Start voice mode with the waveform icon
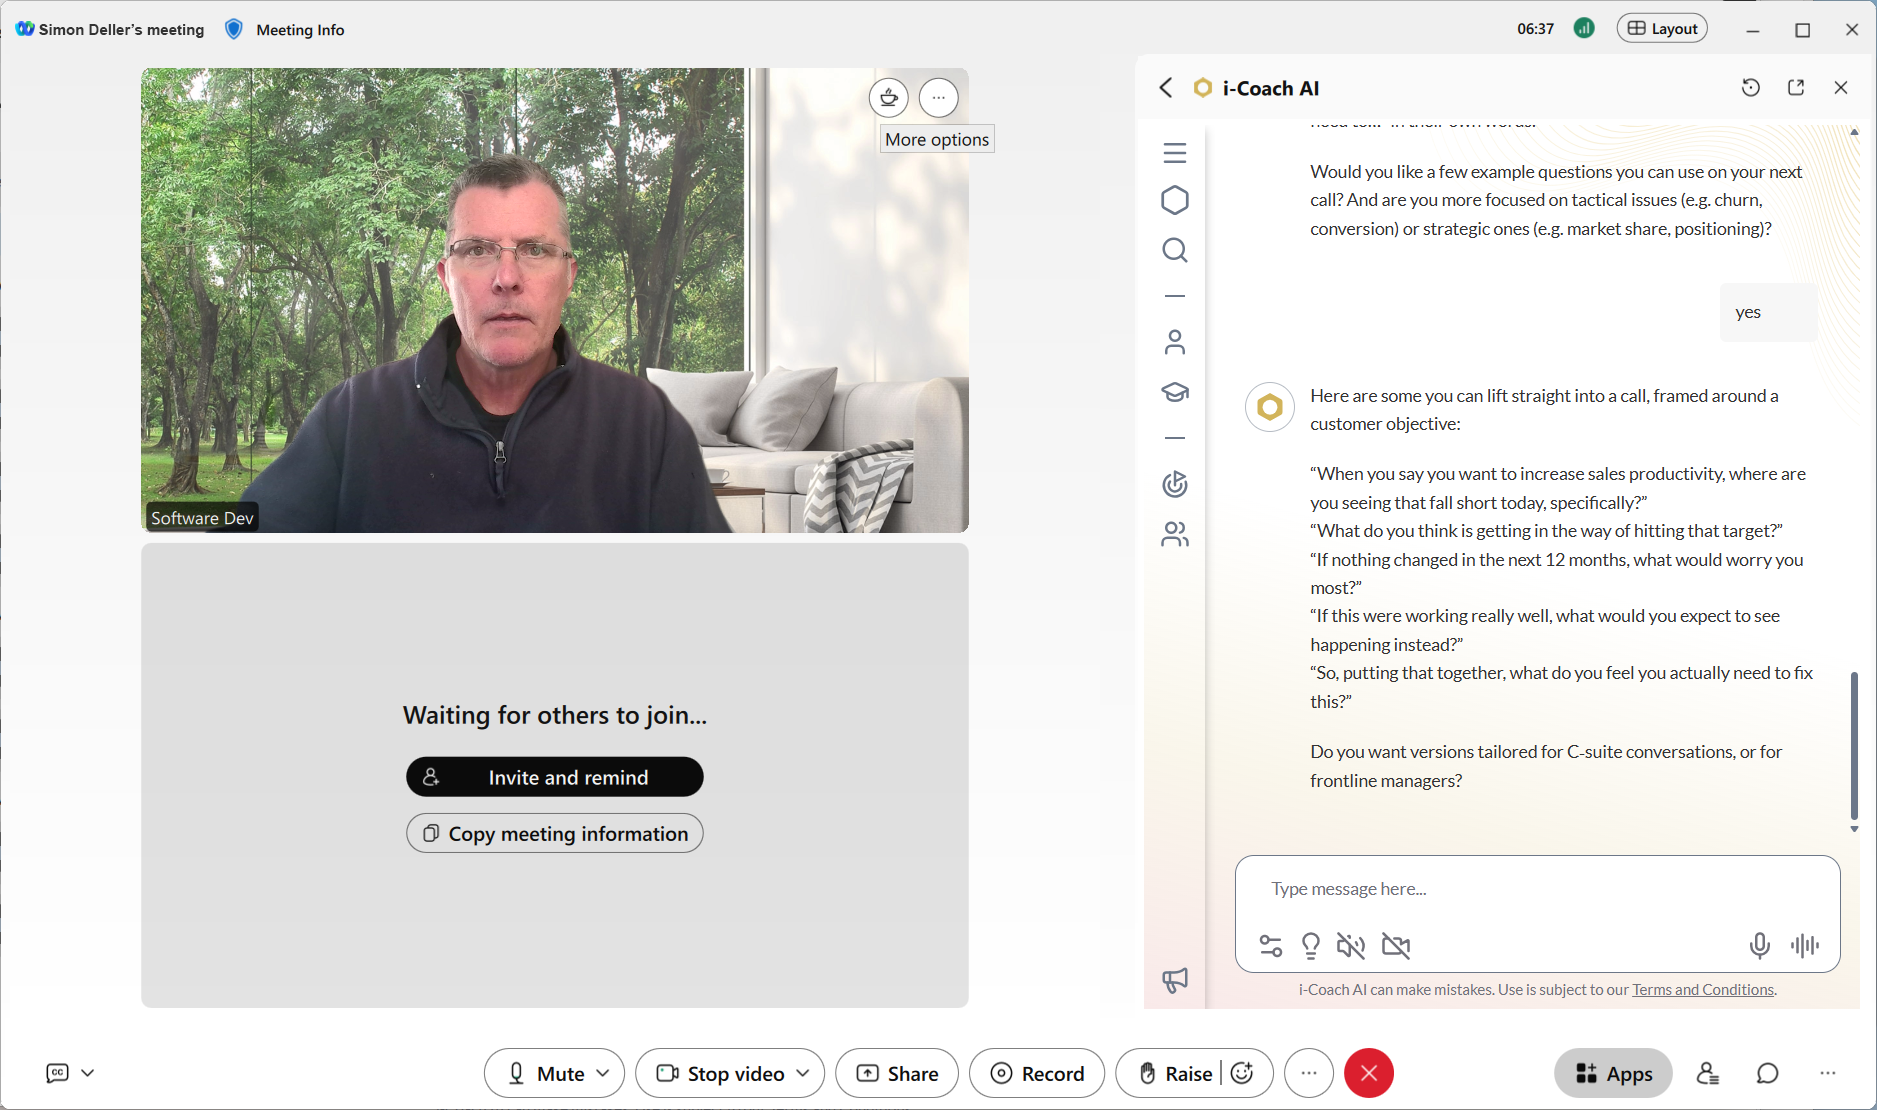 [x=1805, y=946]
